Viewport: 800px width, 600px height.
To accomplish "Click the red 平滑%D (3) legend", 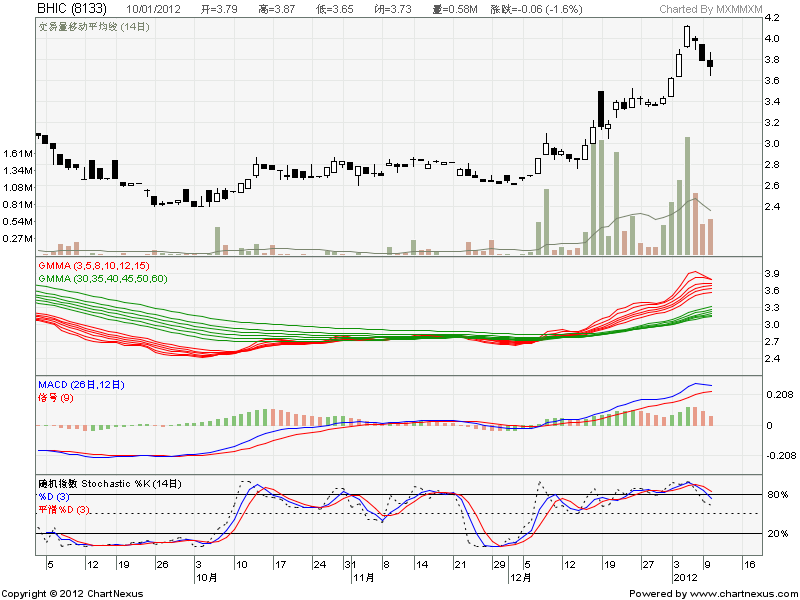I will pyautogui.click(x=64, y=509).
